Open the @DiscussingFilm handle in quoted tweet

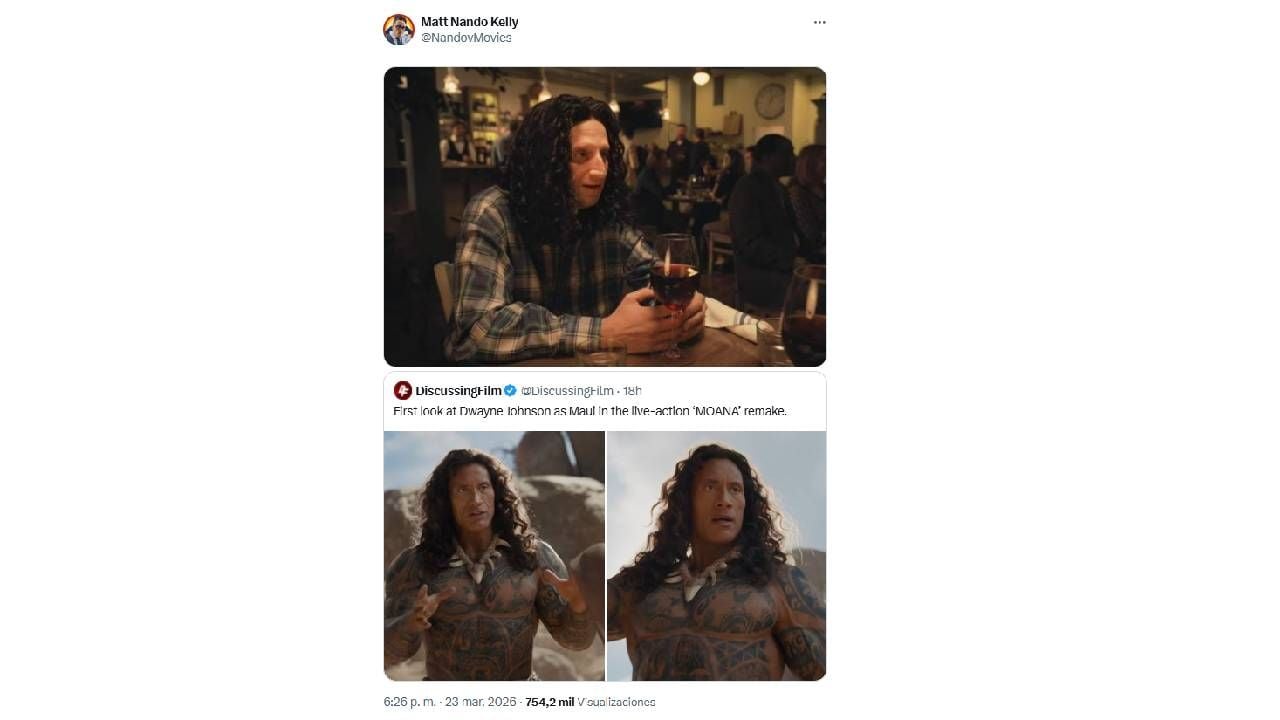coord(566,390)
